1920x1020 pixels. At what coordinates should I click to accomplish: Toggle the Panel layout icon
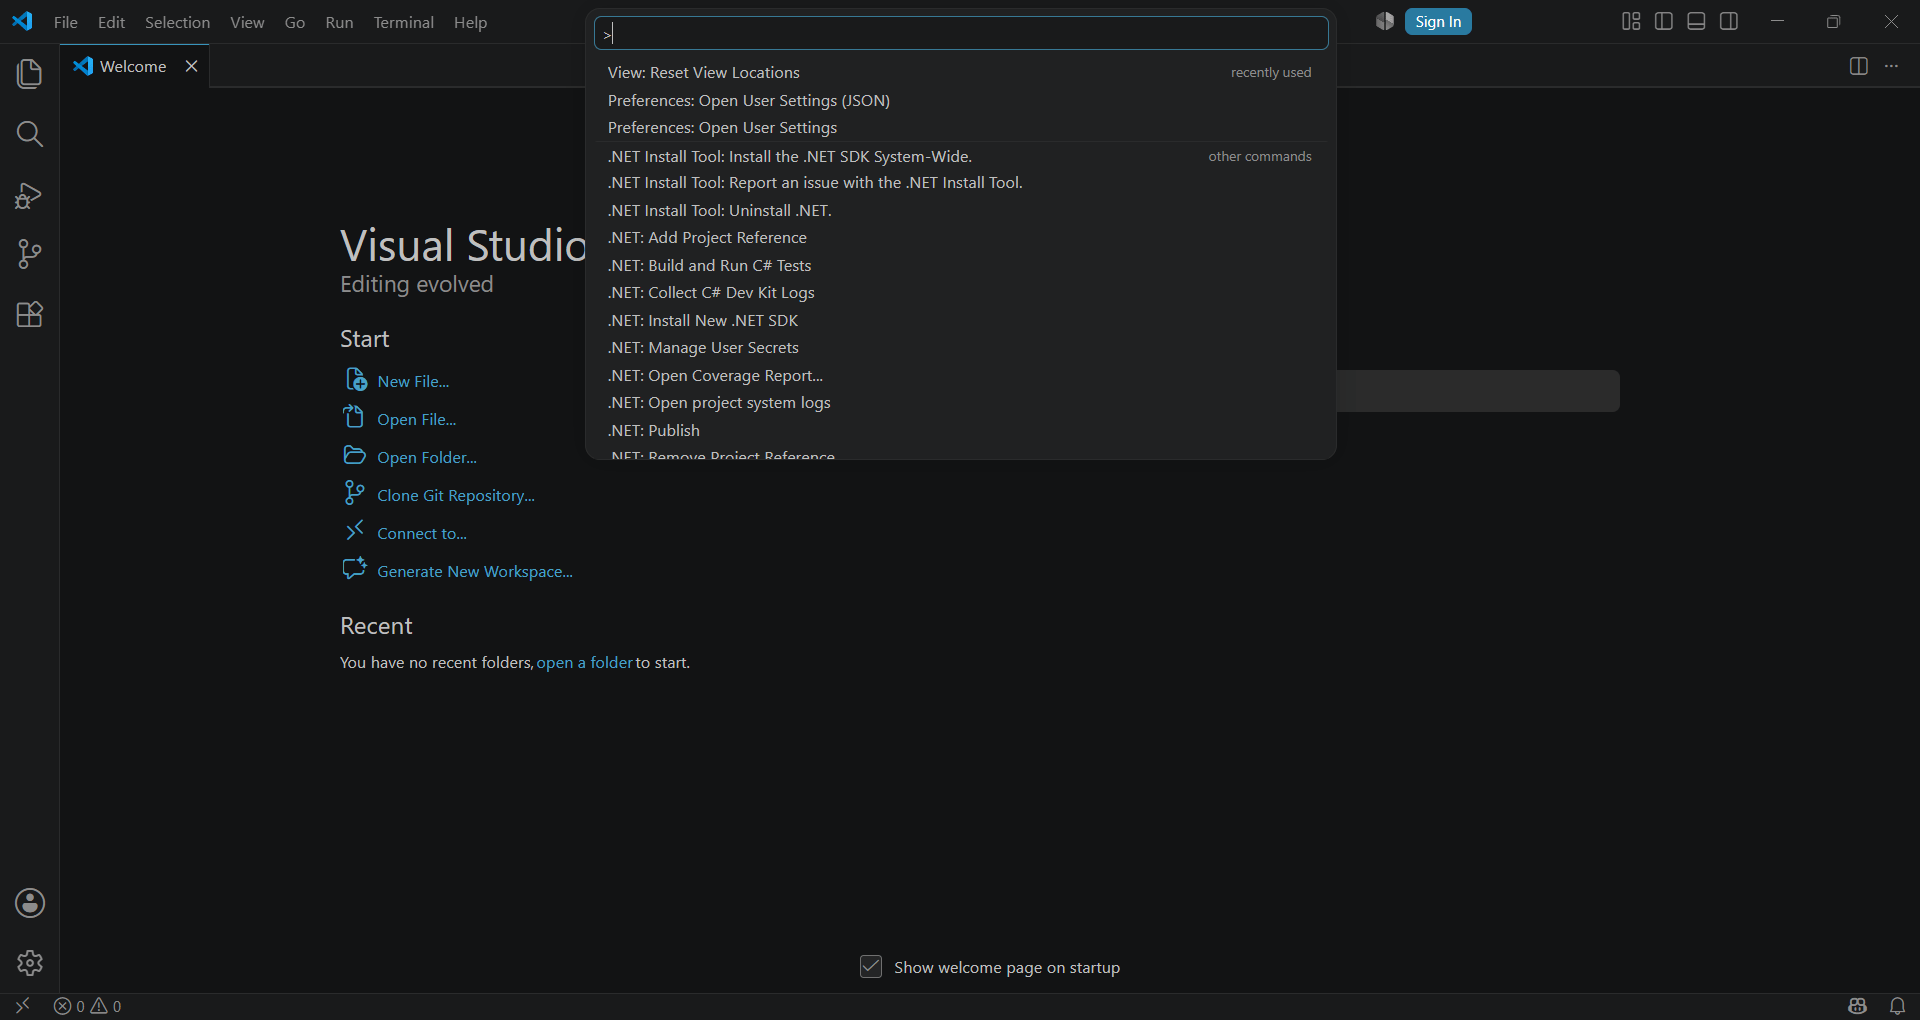1696,21
